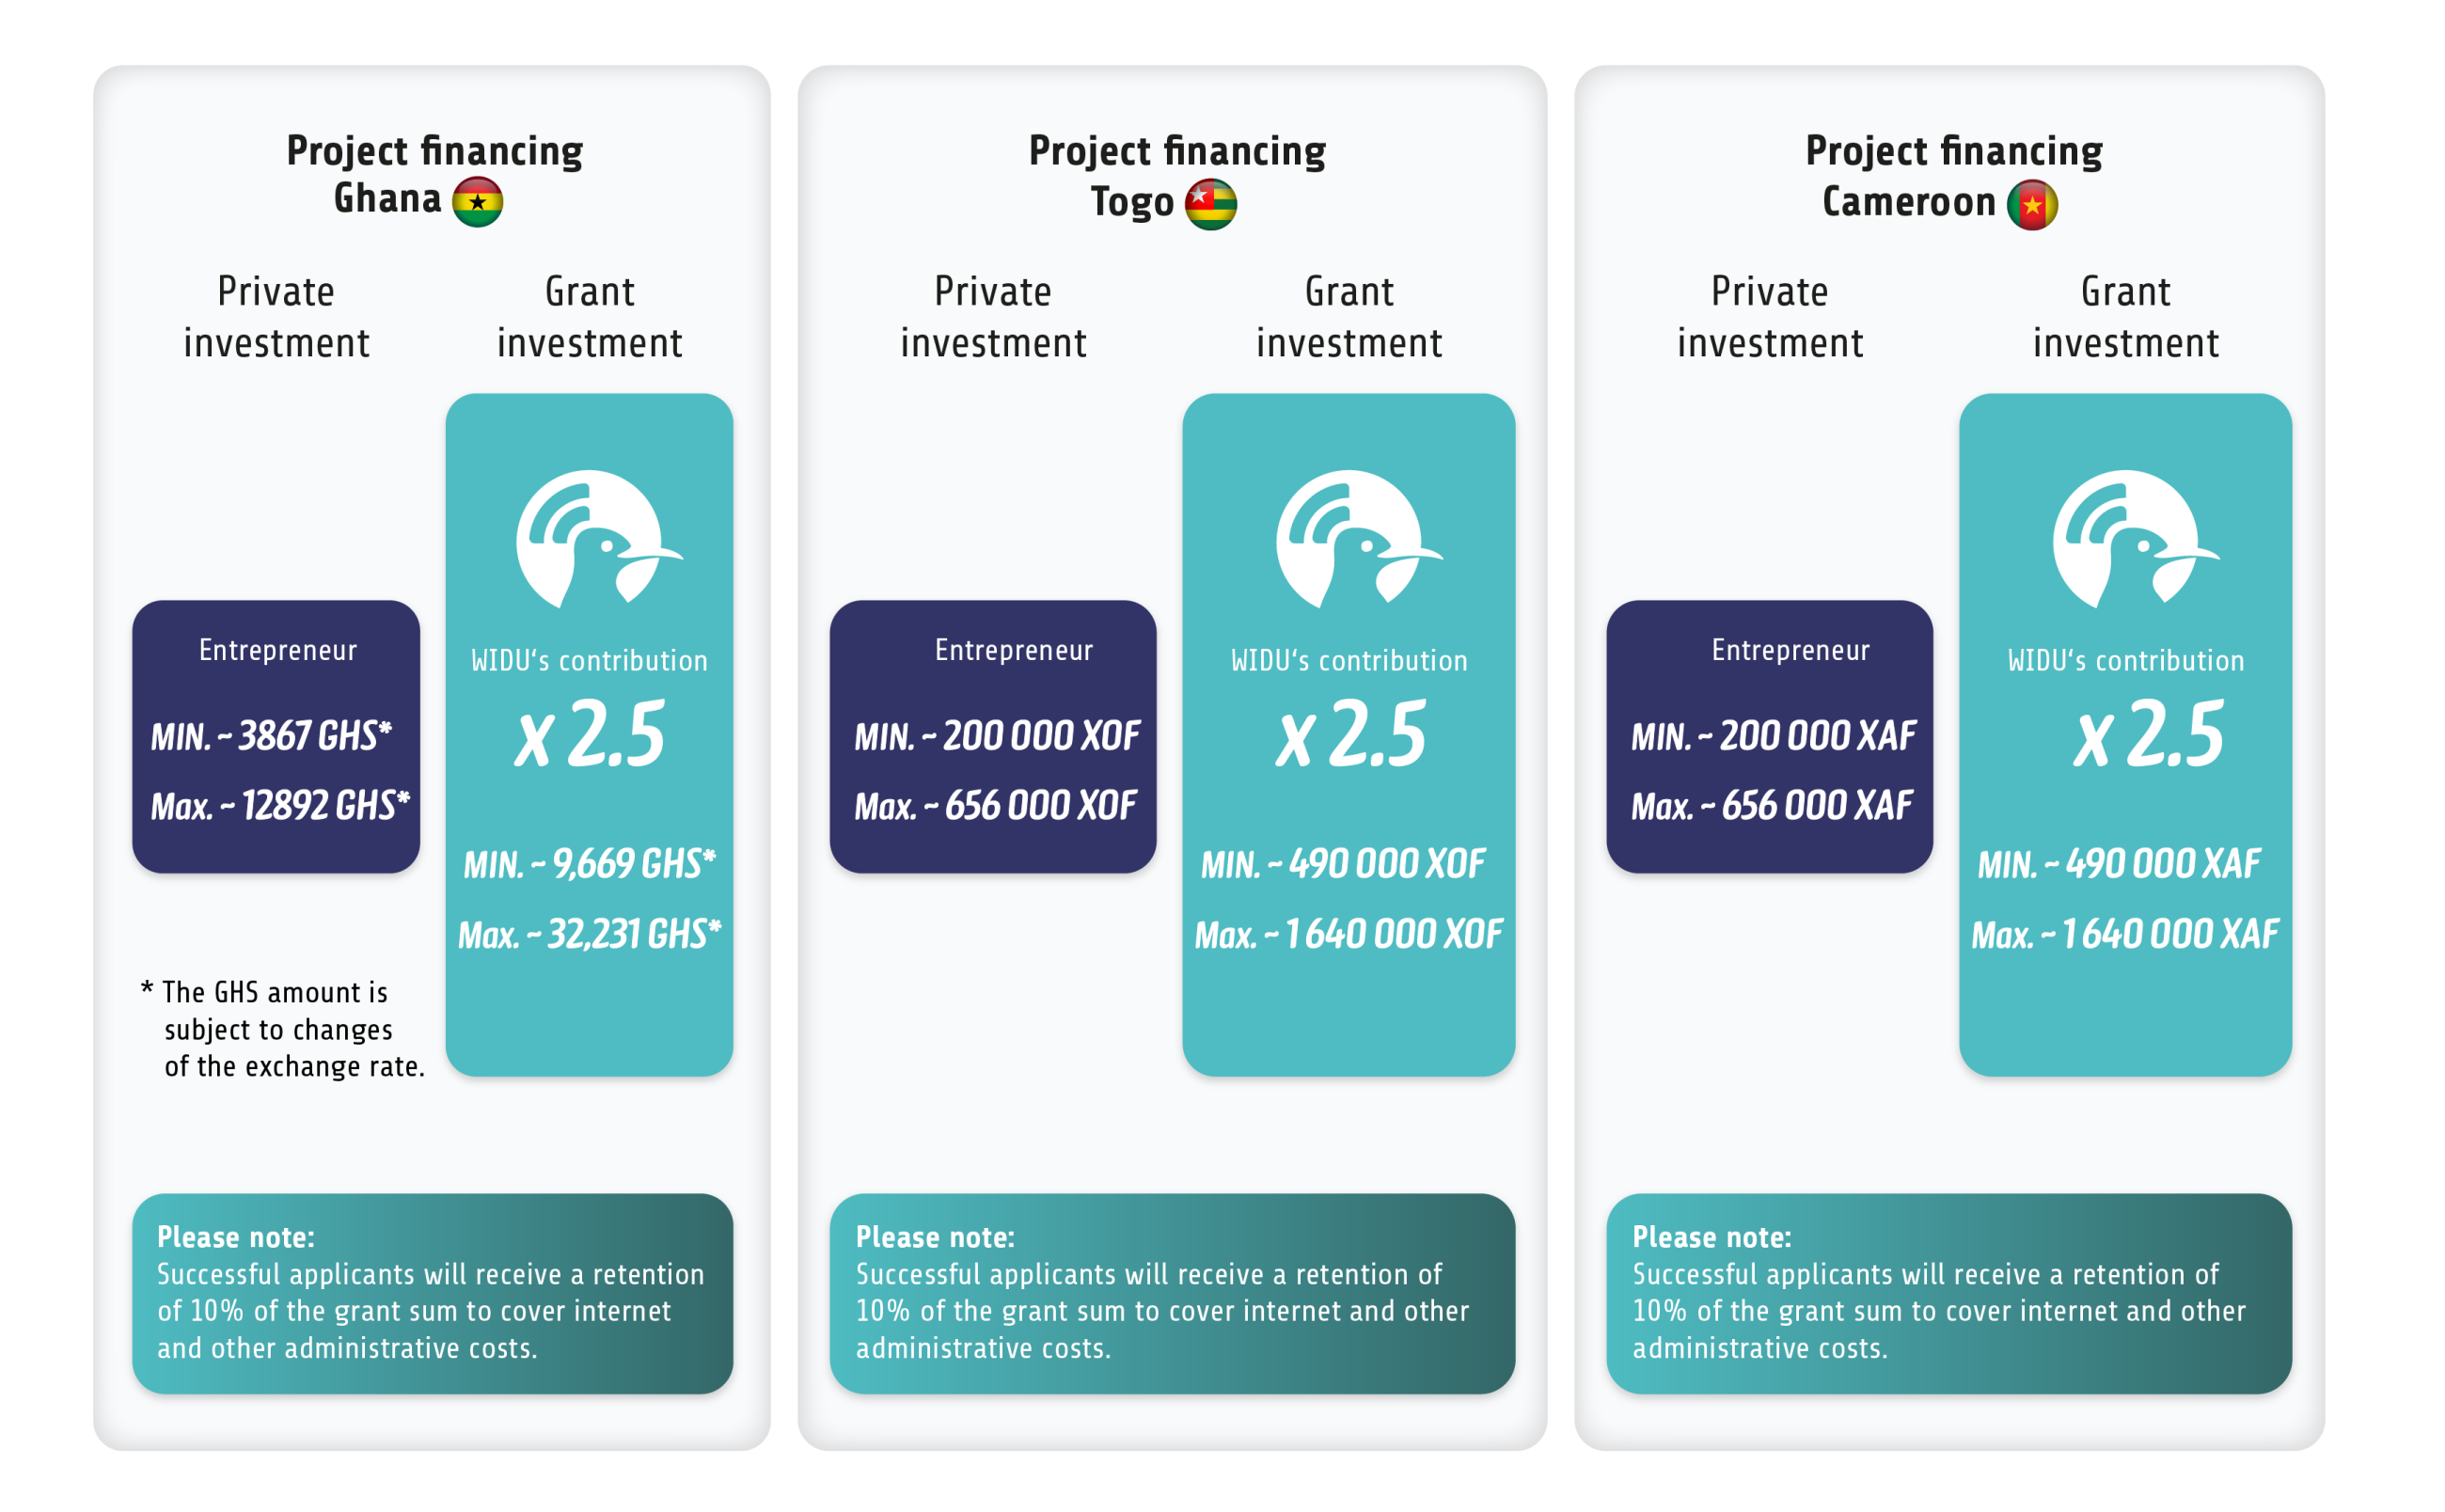Click the Cameroon flag icon

click(x=2032, y=204)
